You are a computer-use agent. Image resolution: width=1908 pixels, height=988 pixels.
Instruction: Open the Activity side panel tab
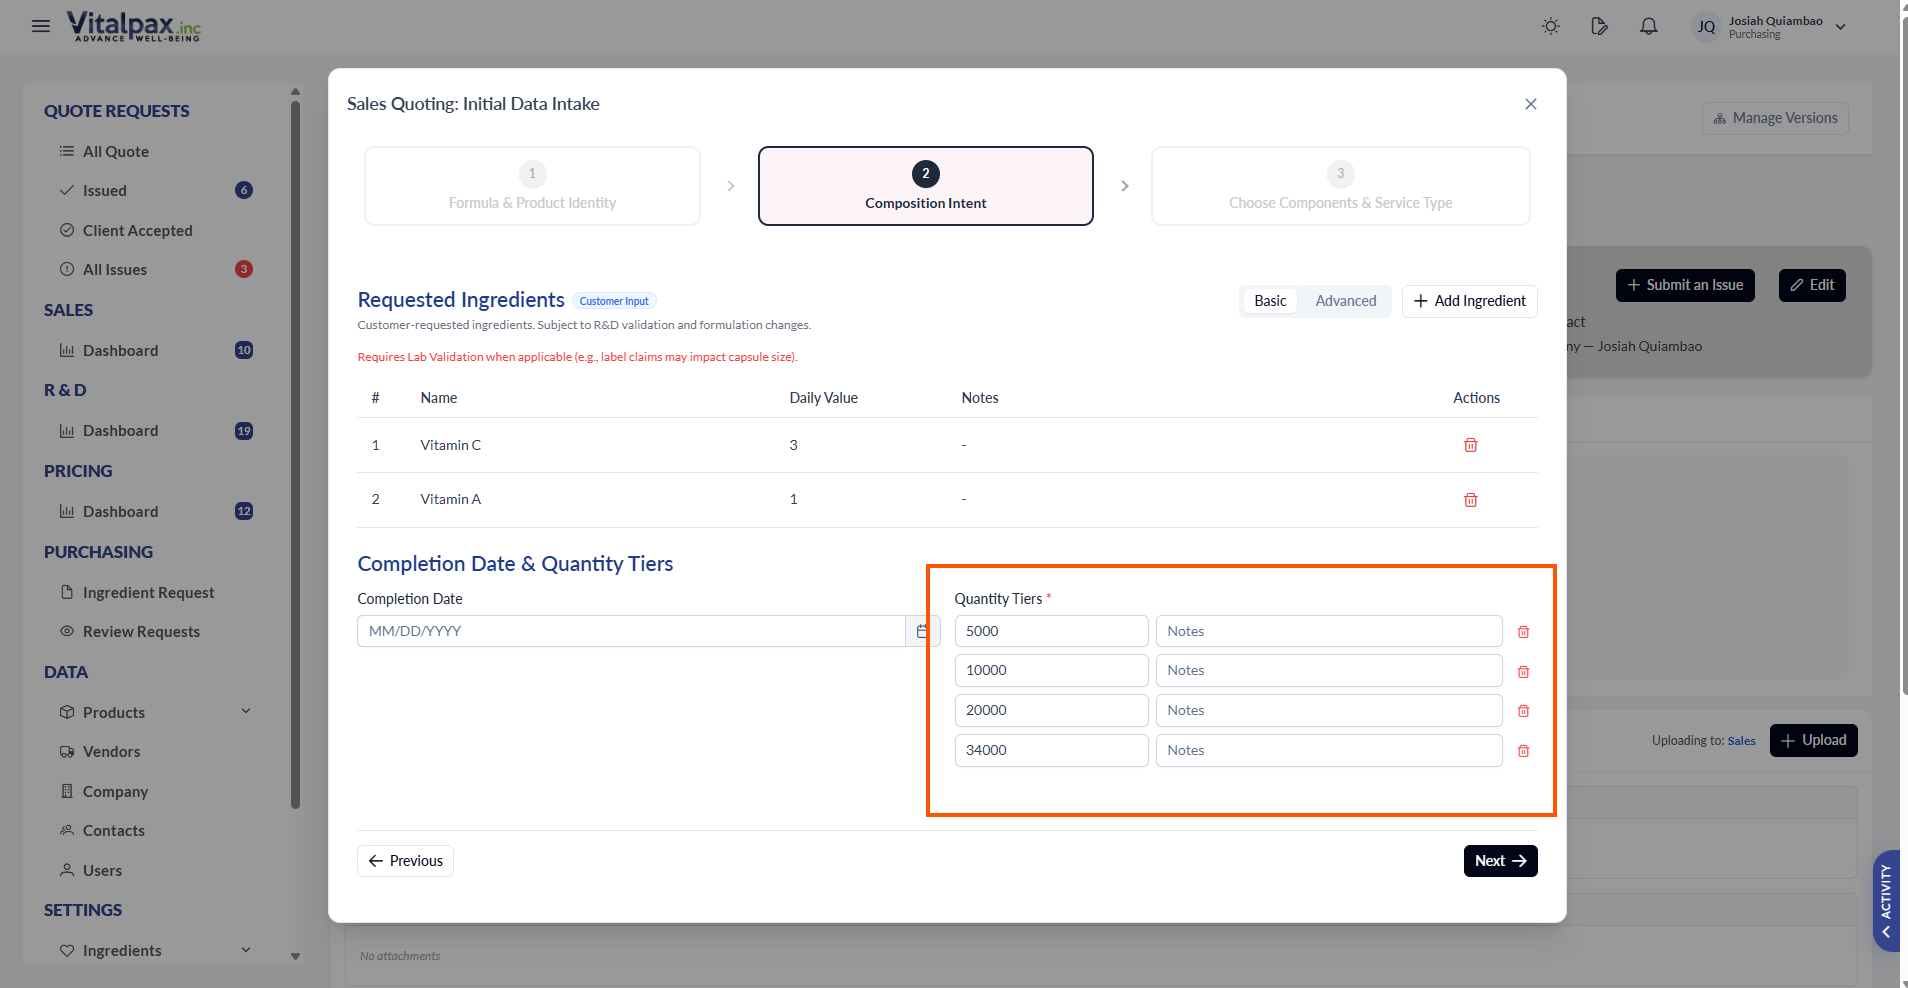pyautogui.click(x=1886, y=900)
